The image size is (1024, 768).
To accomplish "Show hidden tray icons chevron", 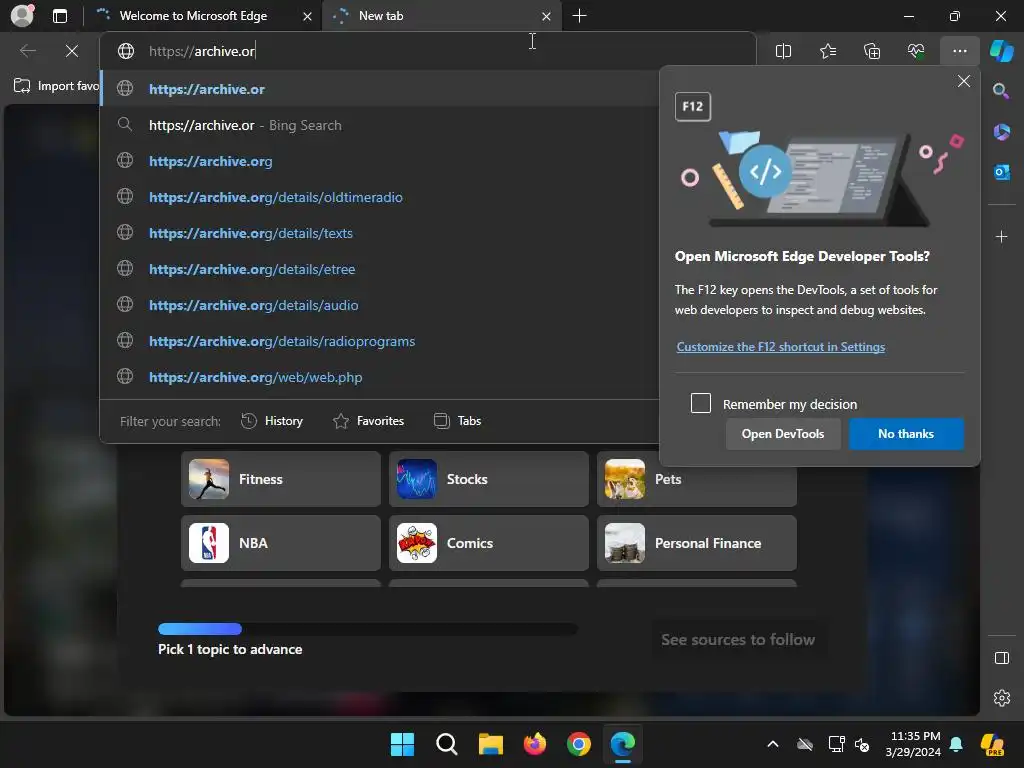I will pyautogui.click(x=773, y=744).
